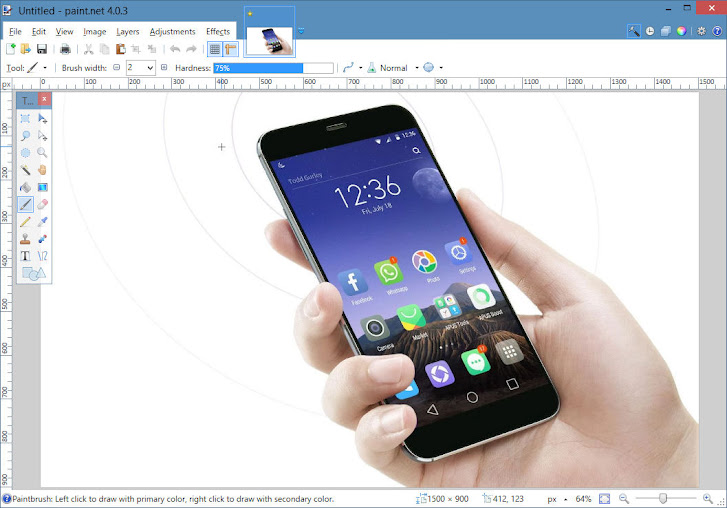Open the Normal blend mode dropdown
The height and width of the screenshot is (508, 727).
[x=399, y=68]
